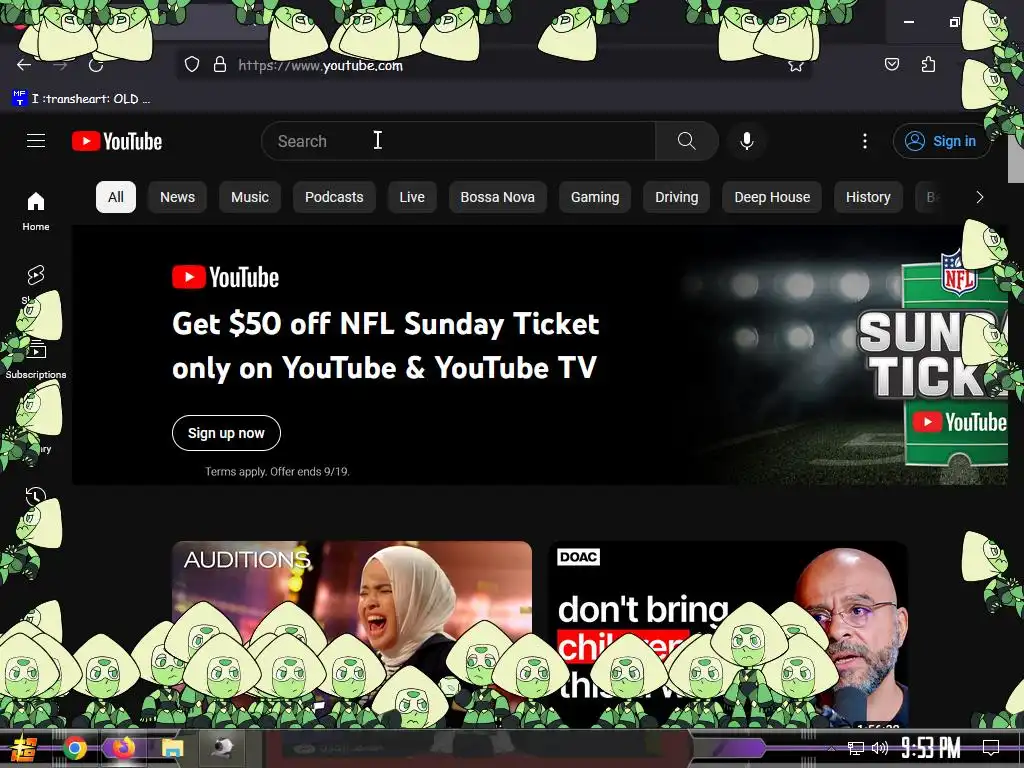Screen dimensions: 1024x768
Task: Go back with browser back arrow
Action: coord(24,65)
